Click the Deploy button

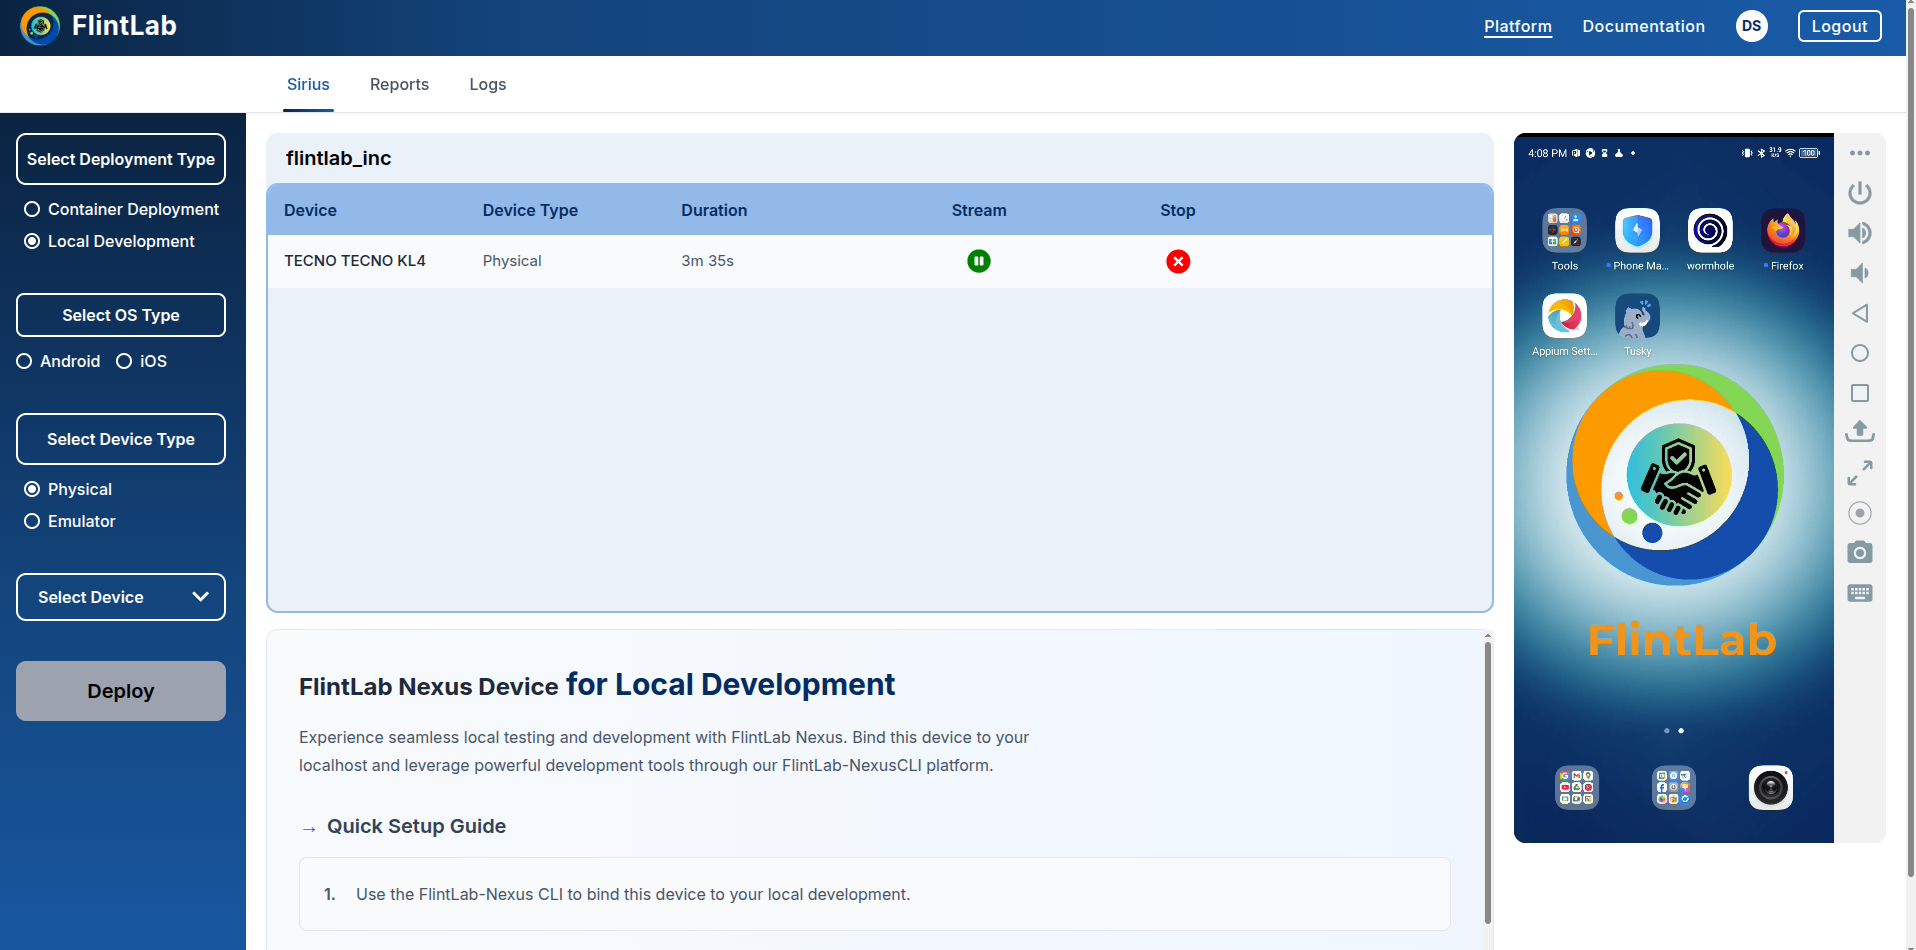pyautogui.click(x=121, y=691)
